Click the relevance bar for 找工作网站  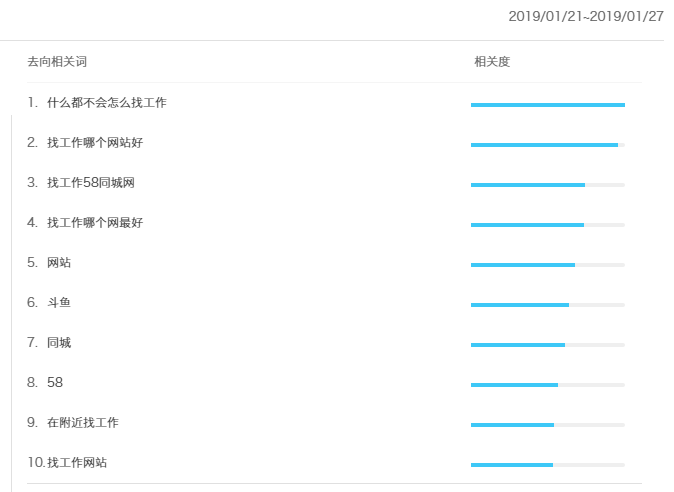pyautogui.click(x=548, y=464)
